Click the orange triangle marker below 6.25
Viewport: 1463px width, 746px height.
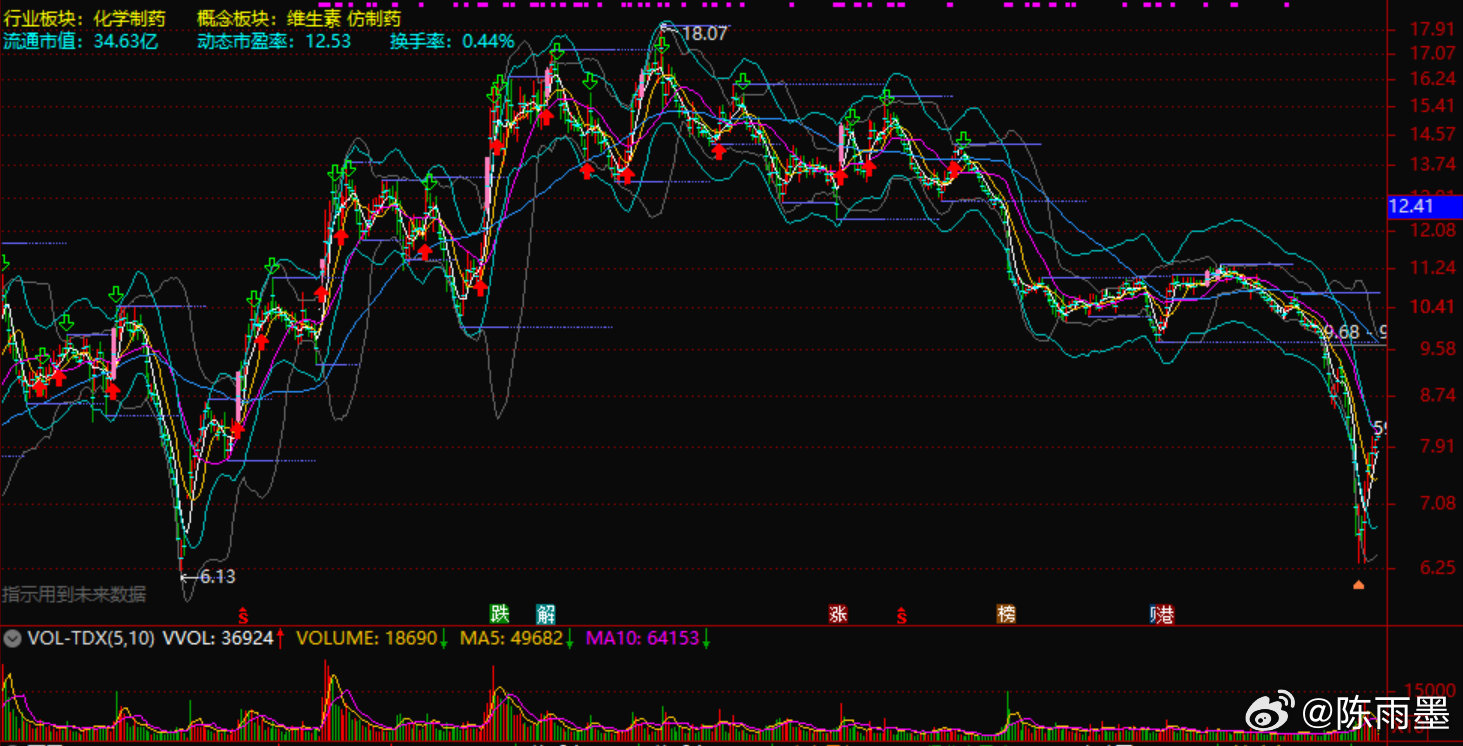point(1358,584)
